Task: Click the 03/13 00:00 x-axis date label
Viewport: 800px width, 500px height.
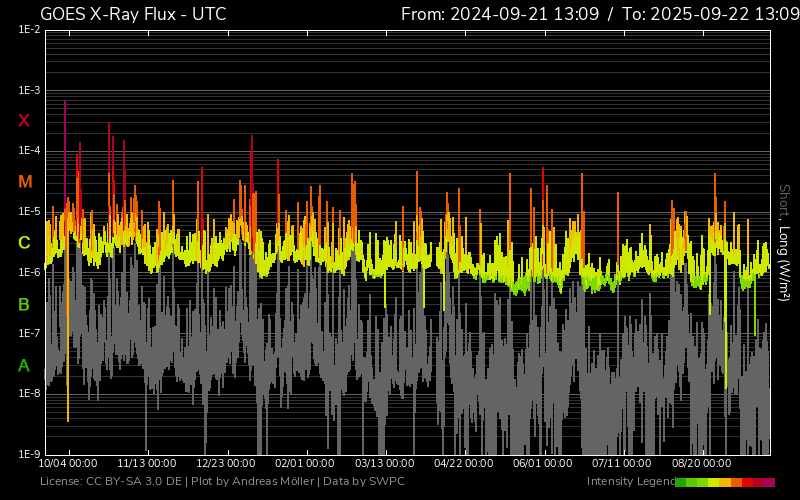Action: click(385, 463)
